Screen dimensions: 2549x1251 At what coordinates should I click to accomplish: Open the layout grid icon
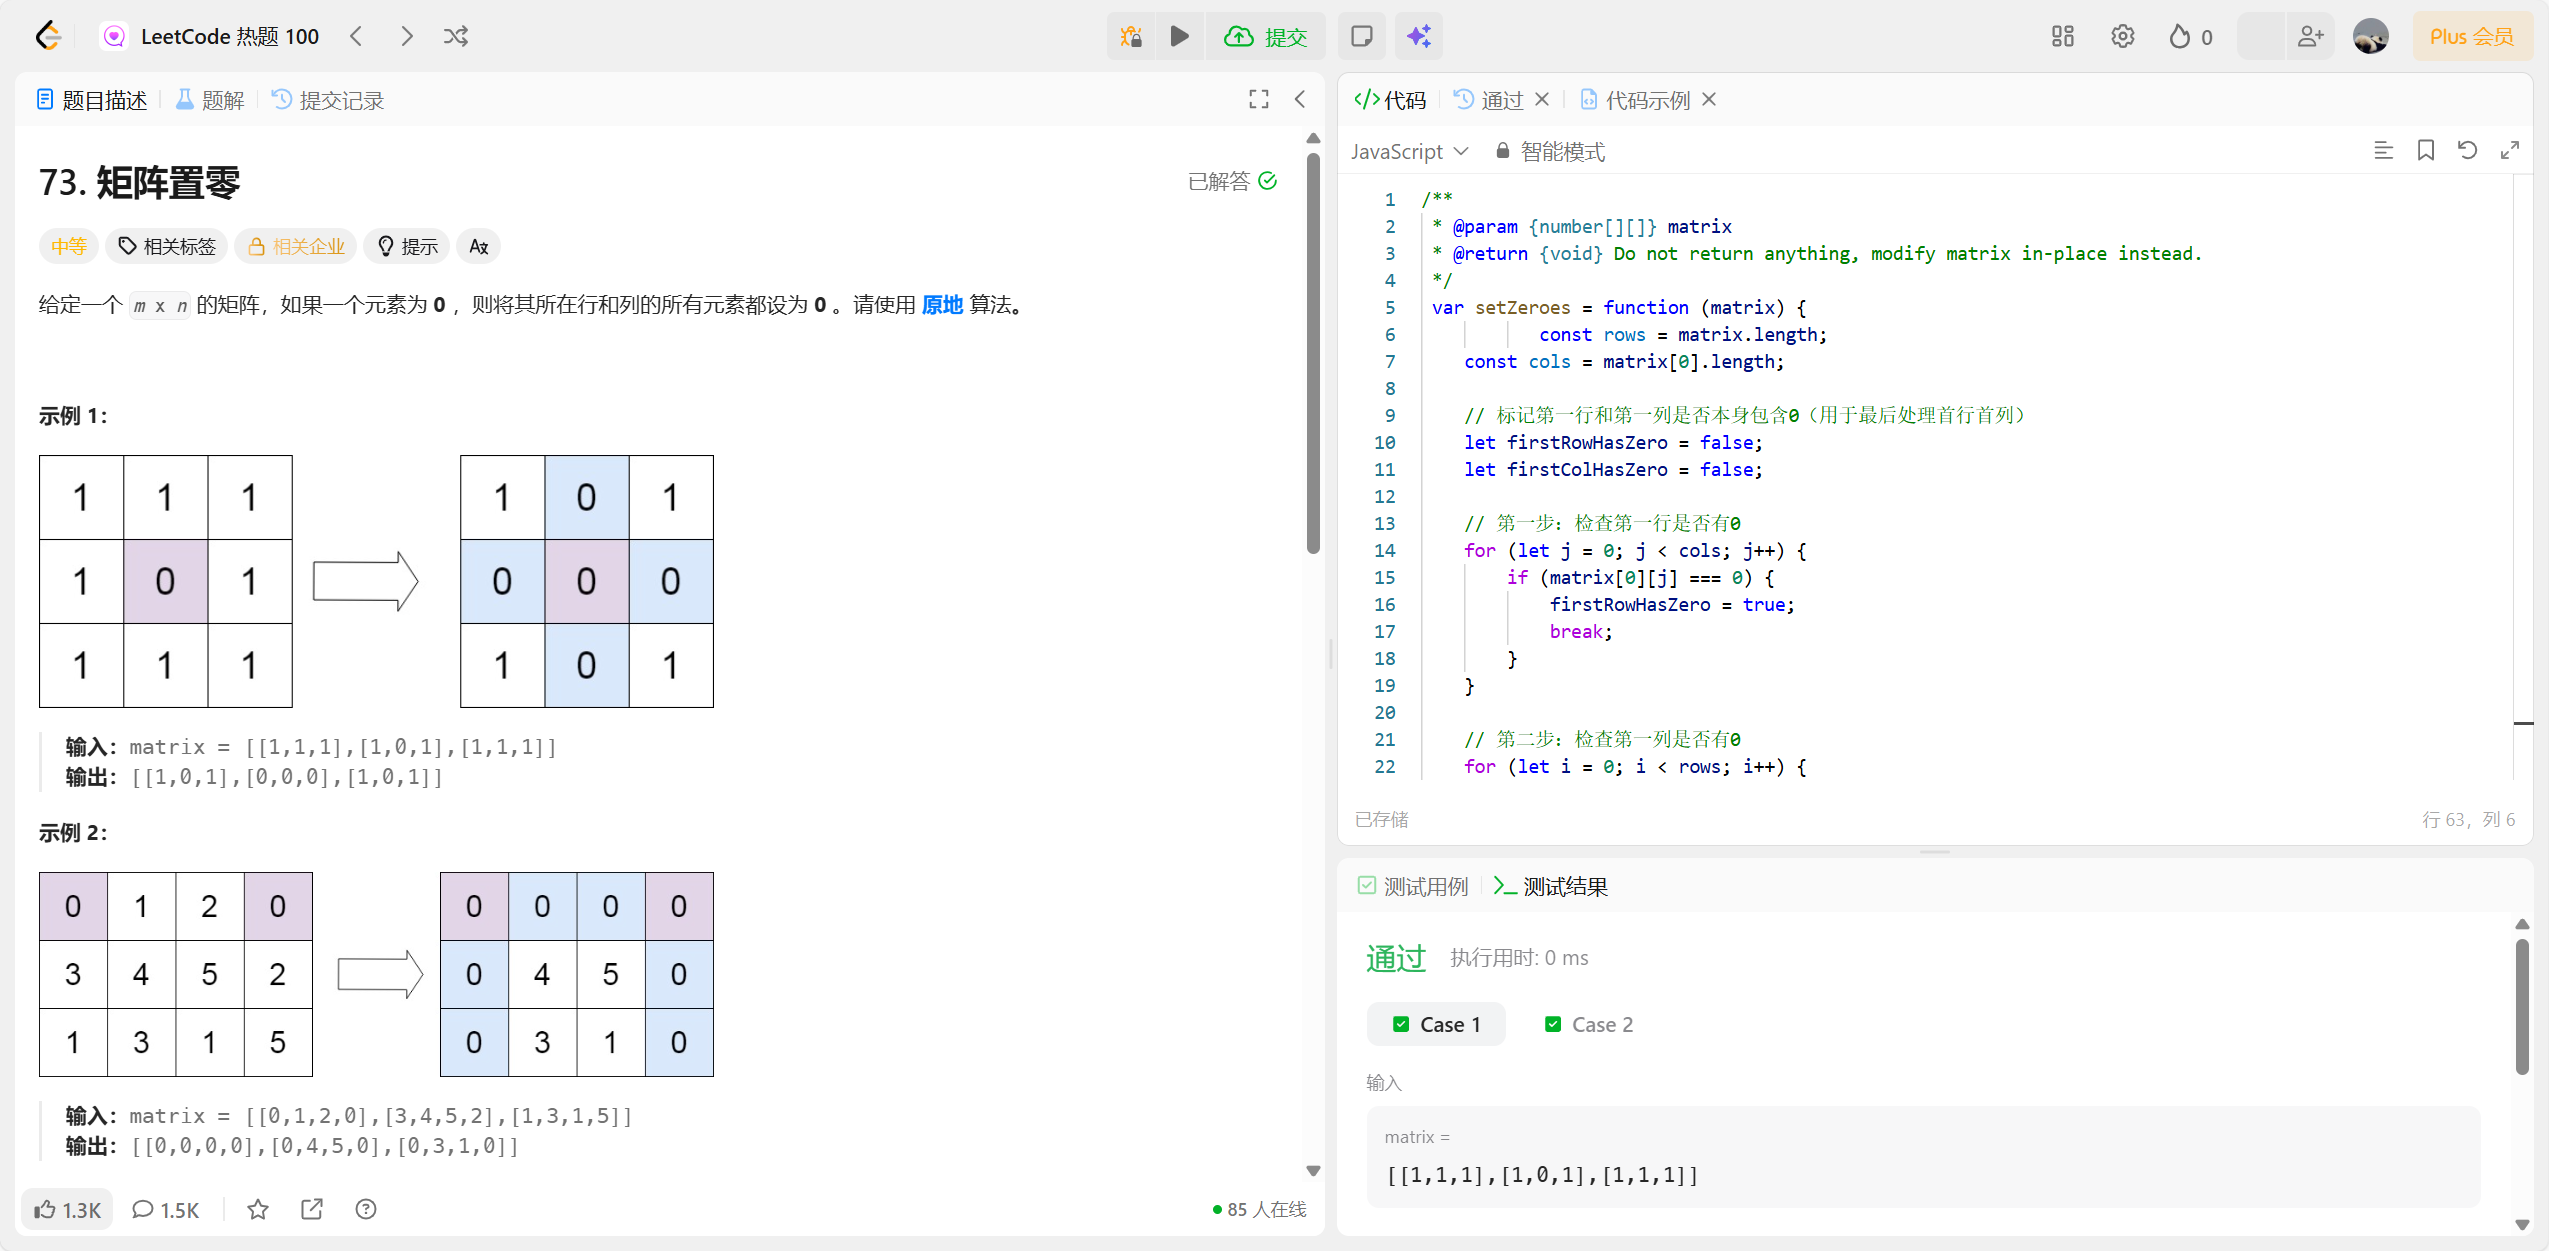pyautogui.click(x=2062, y=37)
